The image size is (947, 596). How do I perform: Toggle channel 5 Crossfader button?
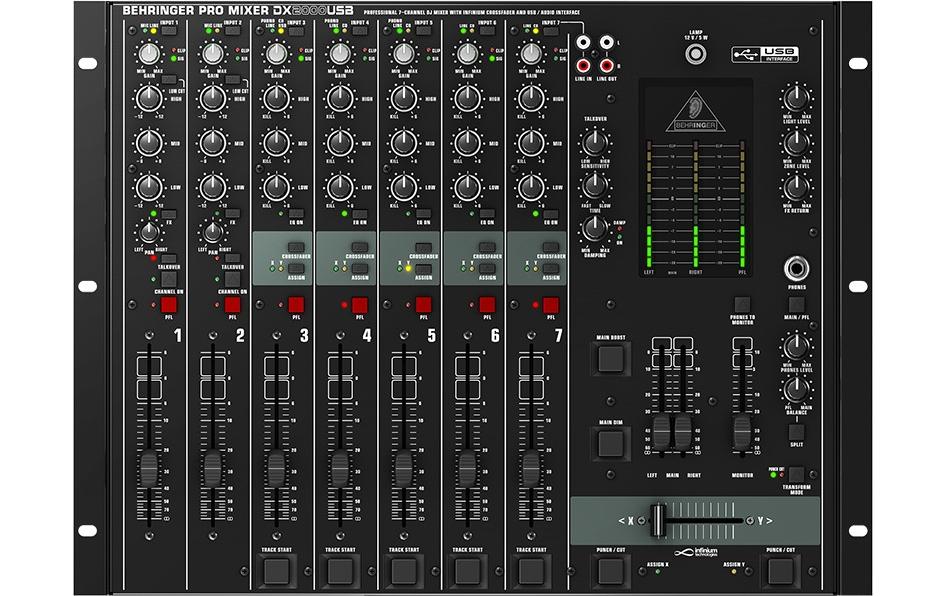coord(423,248)
